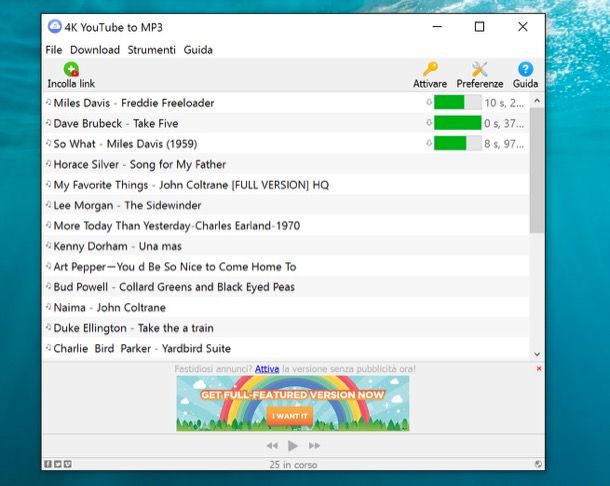Click the Twitter icon in status bar
Viewport: 610px width, 486px height.
pos(58,464)
